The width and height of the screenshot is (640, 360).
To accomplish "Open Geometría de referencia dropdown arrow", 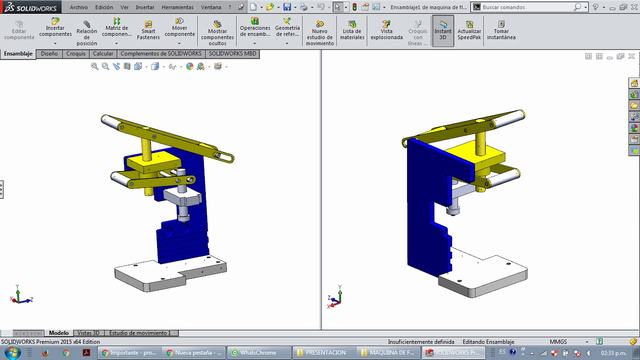I will pyautogui.click(x=287, y=43).
